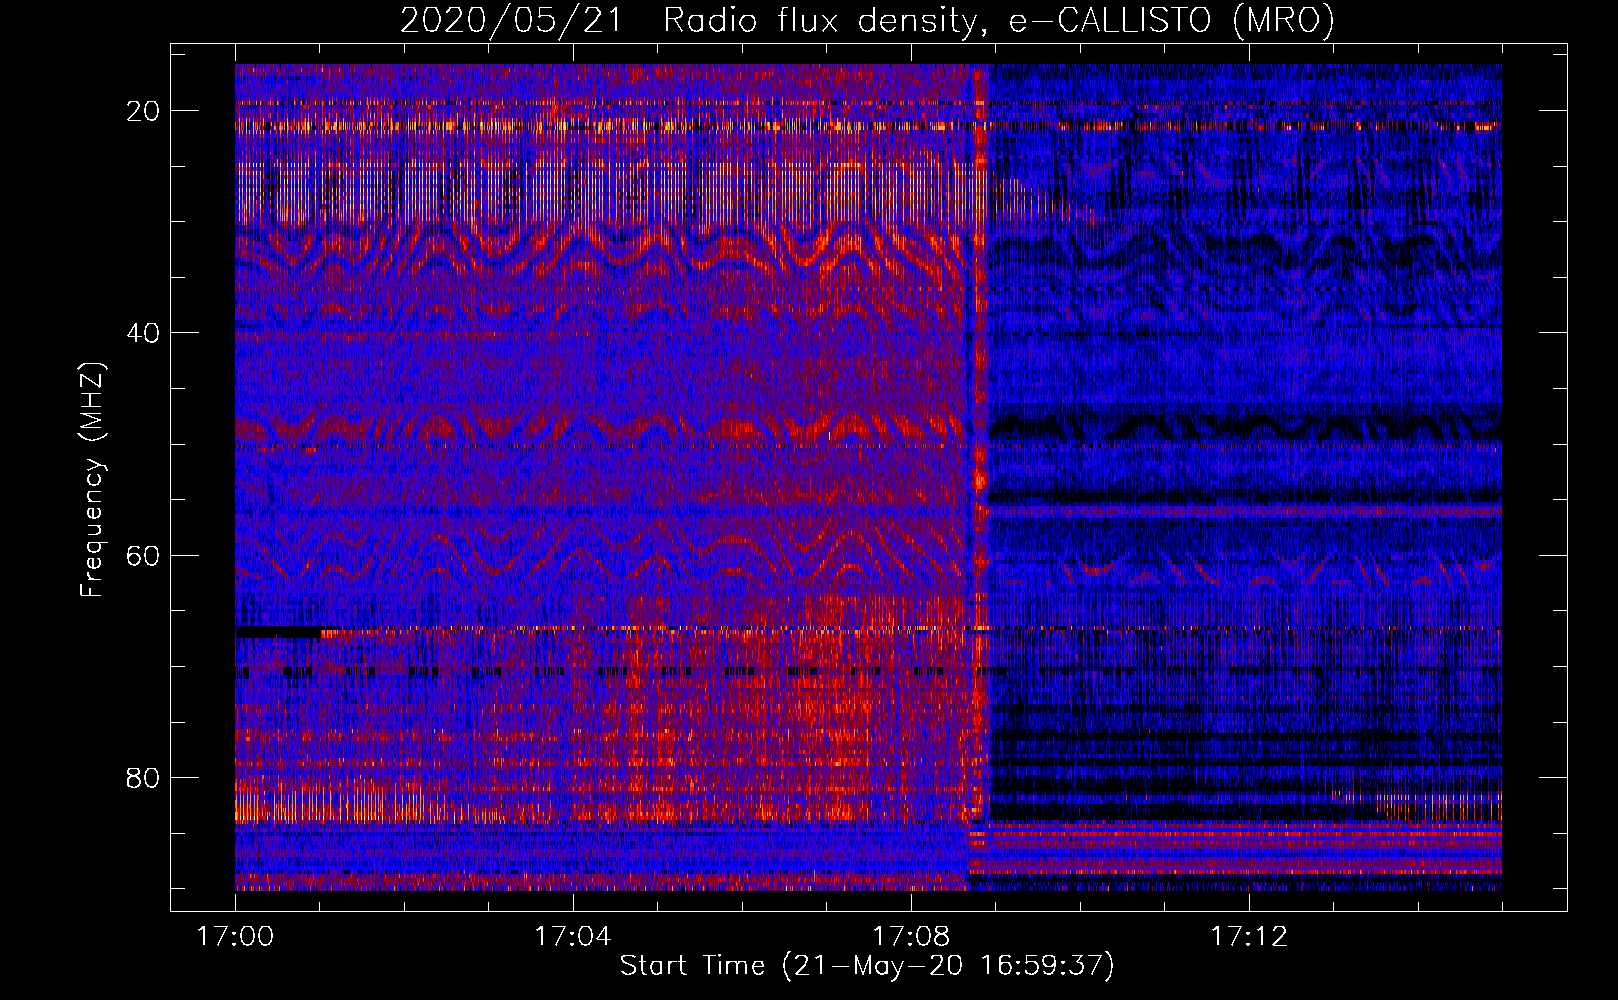Click the 40 frequency tick label
The height and width of the screenshot is (1000, 1618).
point(143,333)
